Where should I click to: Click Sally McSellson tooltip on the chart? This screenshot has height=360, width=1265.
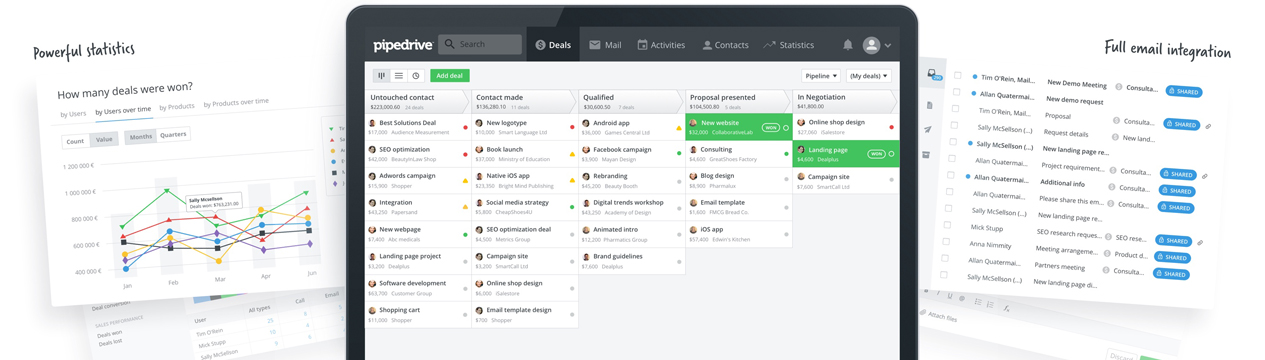[x=213, y=201]
